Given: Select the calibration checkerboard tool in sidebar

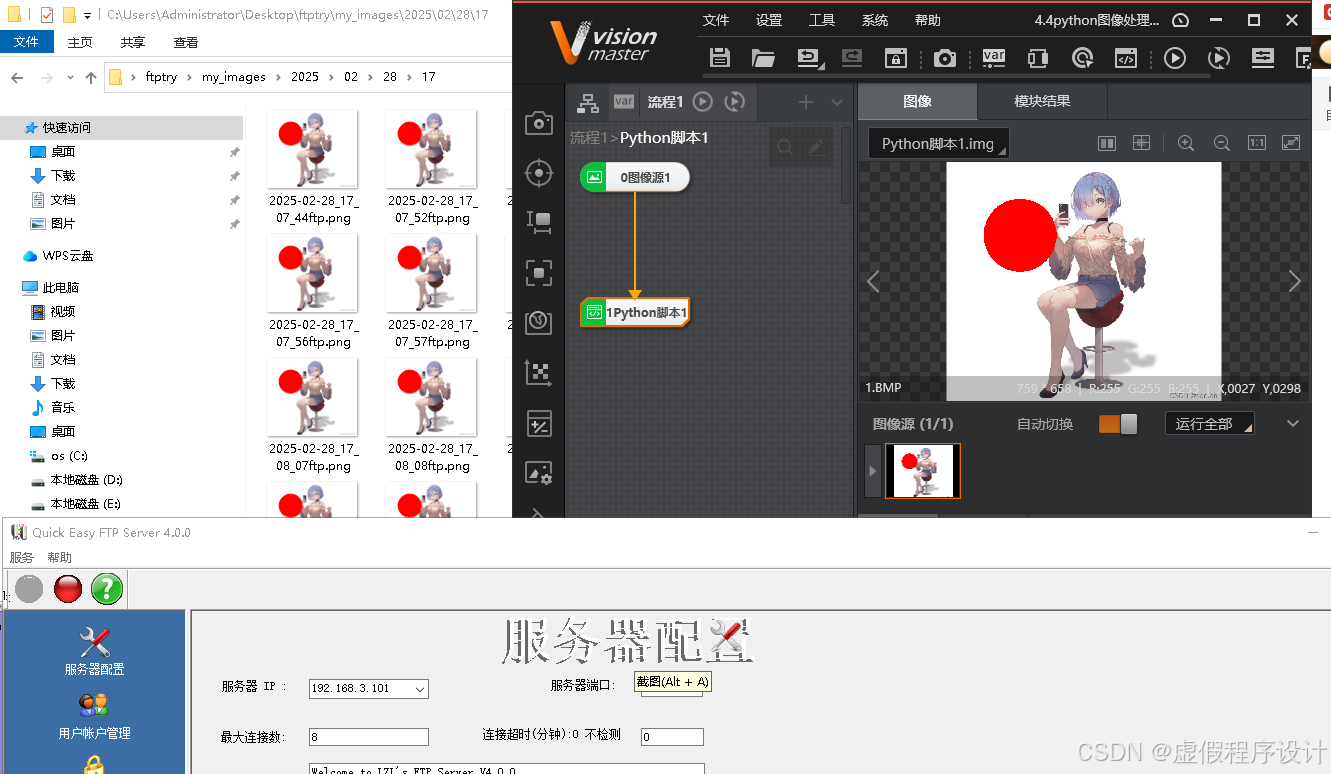Looking at the screenshot, I should 539,373.
